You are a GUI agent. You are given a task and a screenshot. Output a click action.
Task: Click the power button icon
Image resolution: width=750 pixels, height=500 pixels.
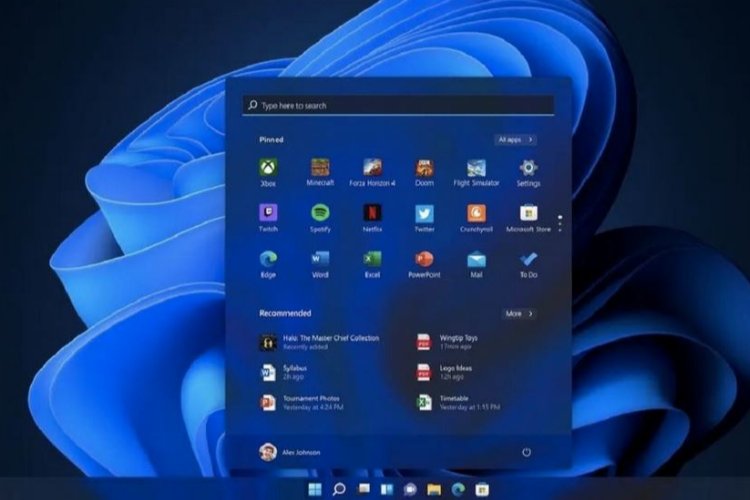coord(526,452)
